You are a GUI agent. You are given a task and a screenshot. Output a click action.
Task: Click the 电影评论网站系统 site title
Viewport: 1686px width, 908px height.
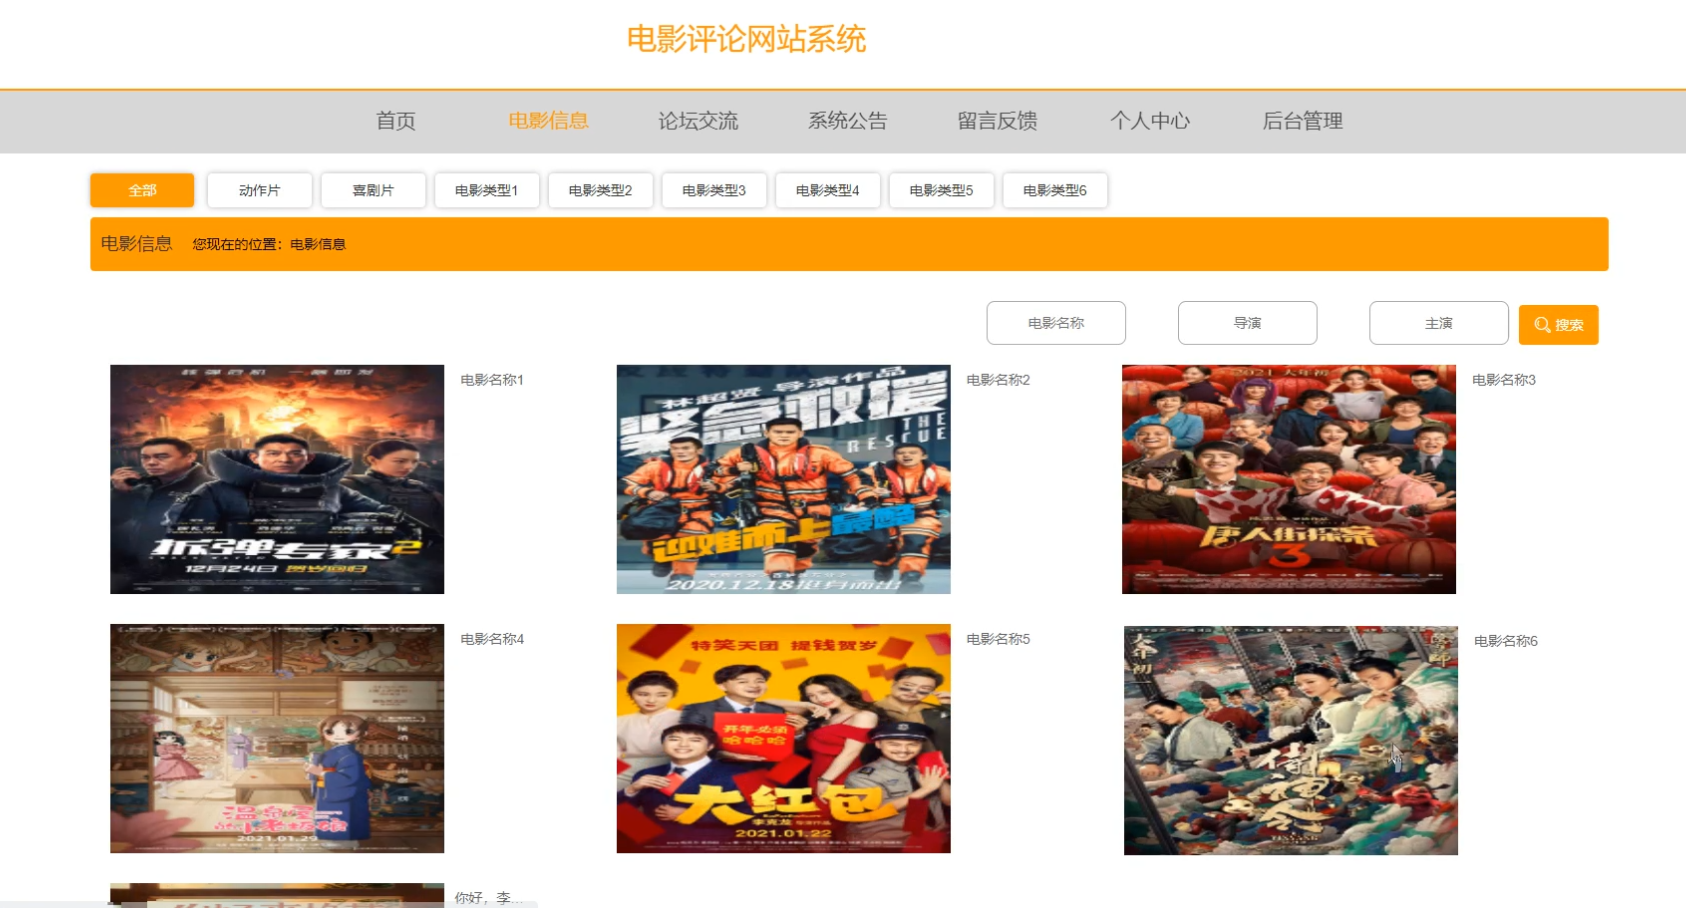click(746, 39)
